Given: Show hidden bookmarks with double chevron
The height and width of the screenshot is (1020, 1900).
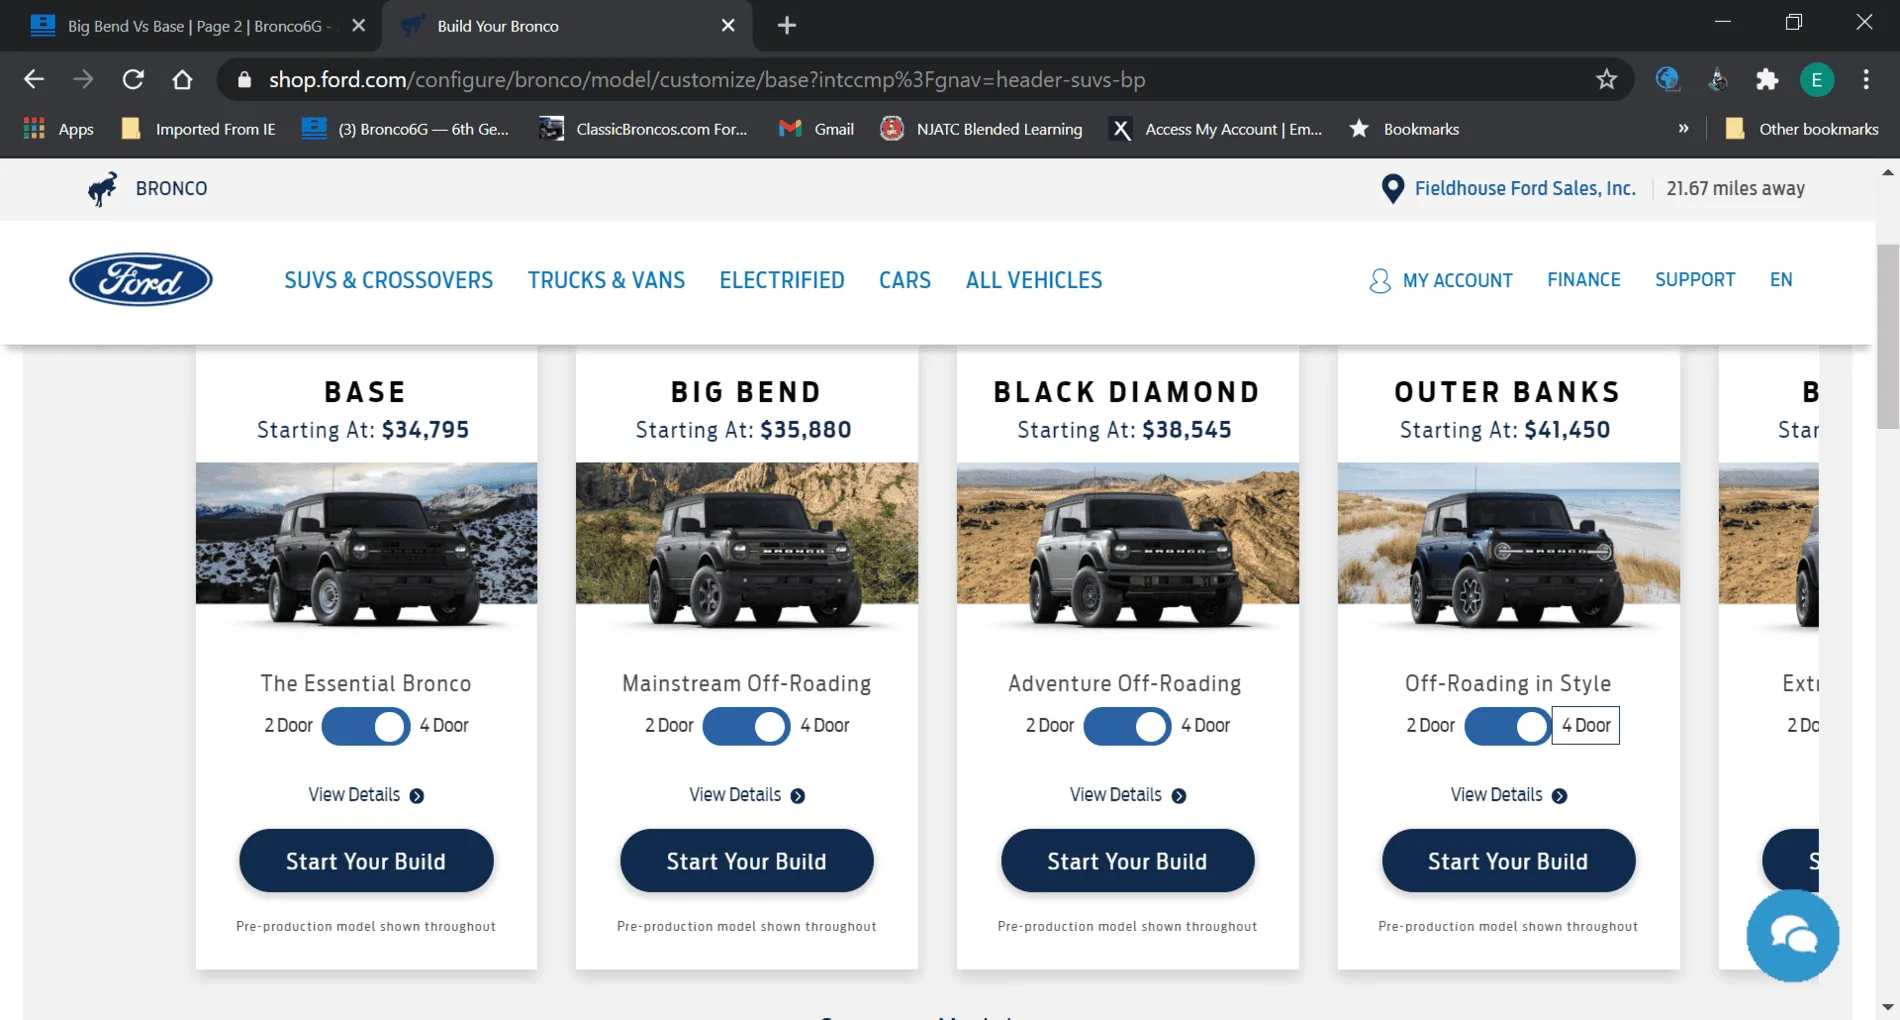Looking at the screenshot, I should click(x=1683, y=129).
